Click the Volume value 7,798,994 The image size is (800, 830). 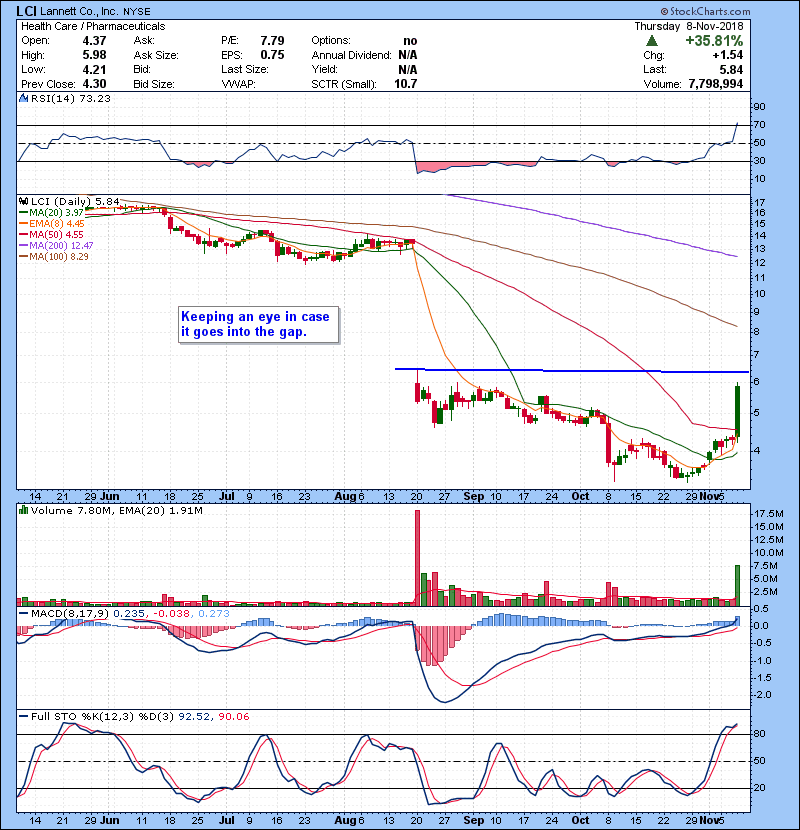coord(716,84)
